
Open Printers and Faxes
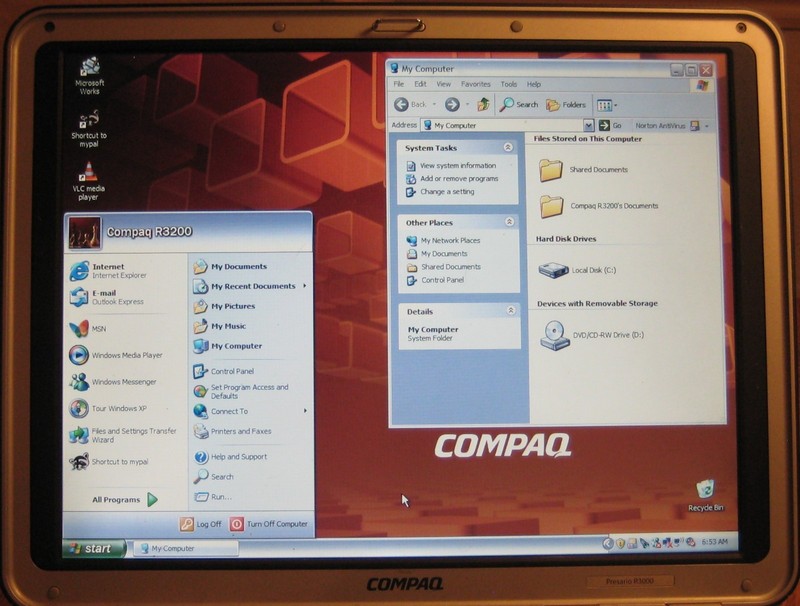(232, 432)
